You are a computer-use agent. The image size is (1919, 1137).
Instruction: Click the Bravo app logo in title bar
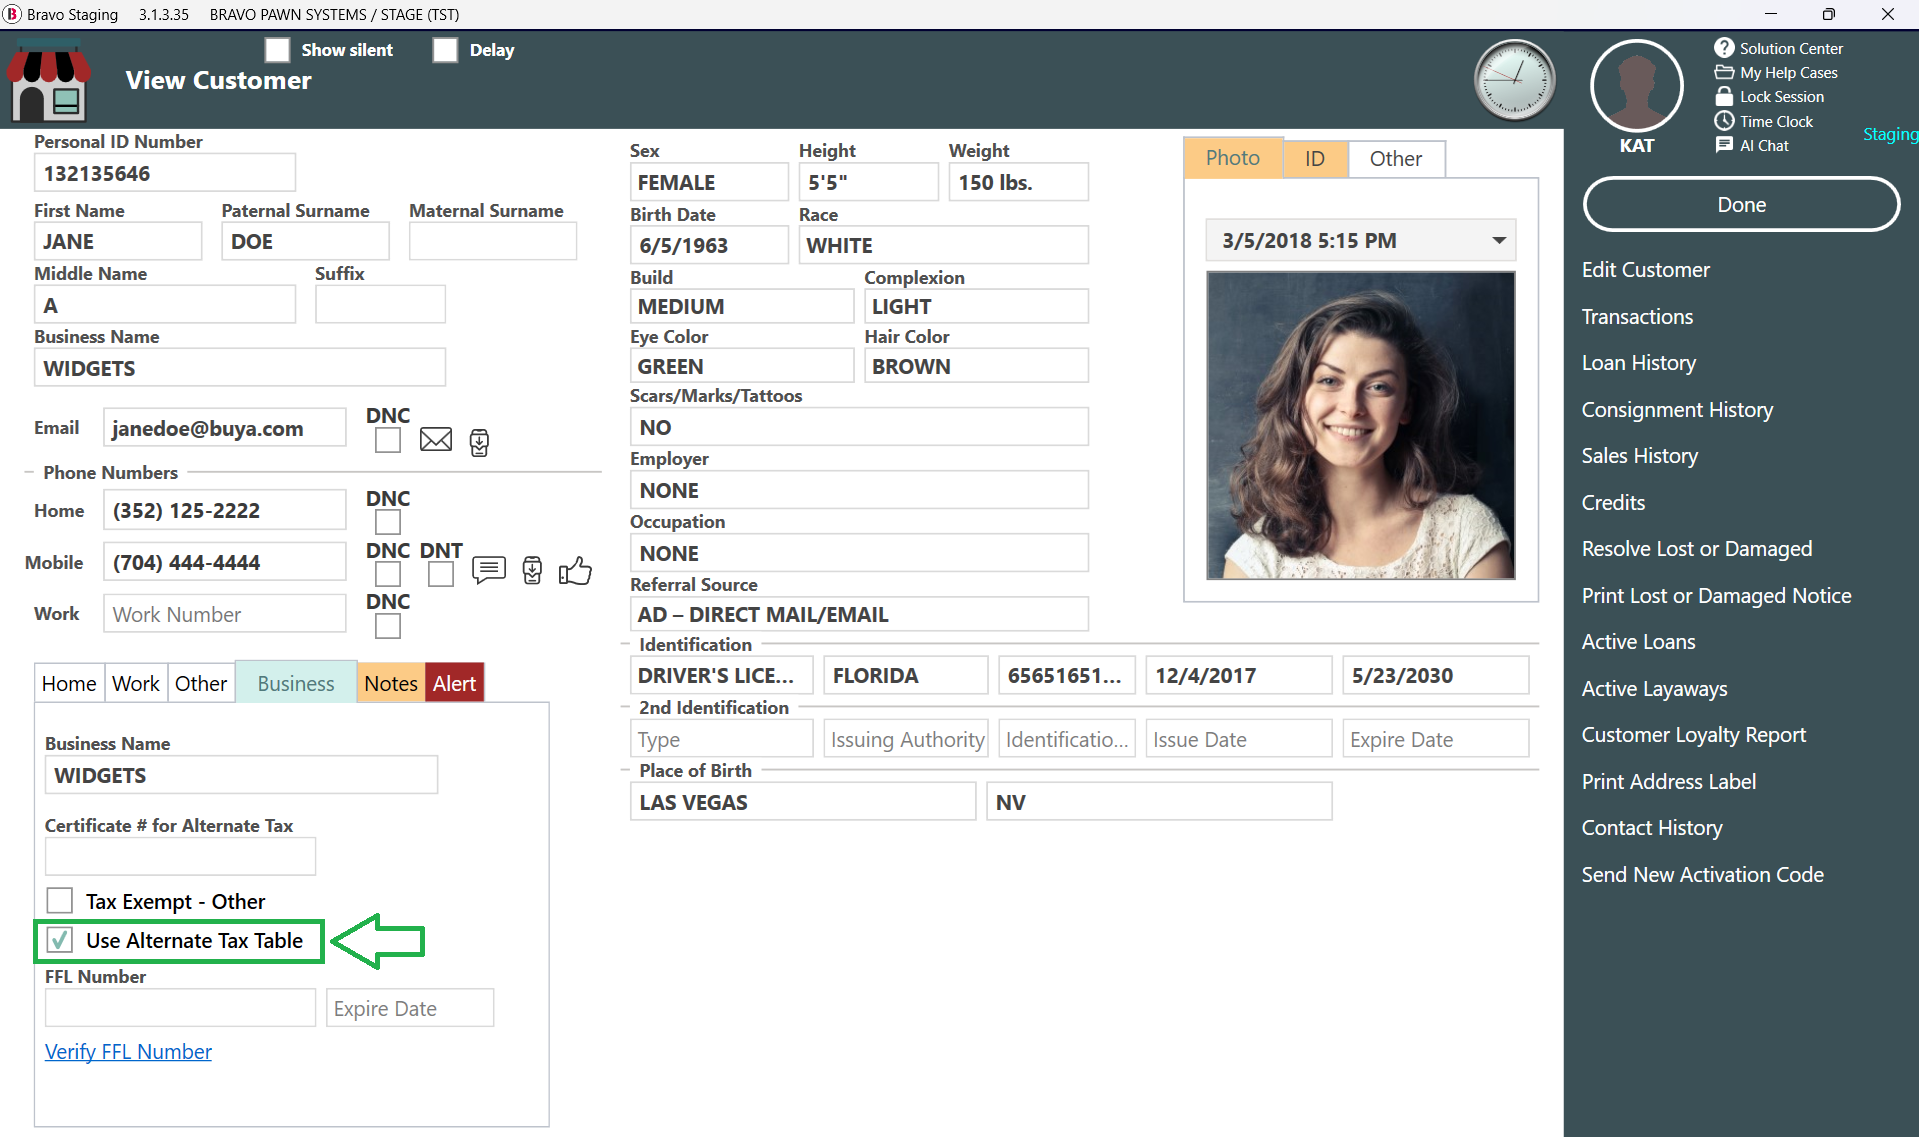coord(12,14)
